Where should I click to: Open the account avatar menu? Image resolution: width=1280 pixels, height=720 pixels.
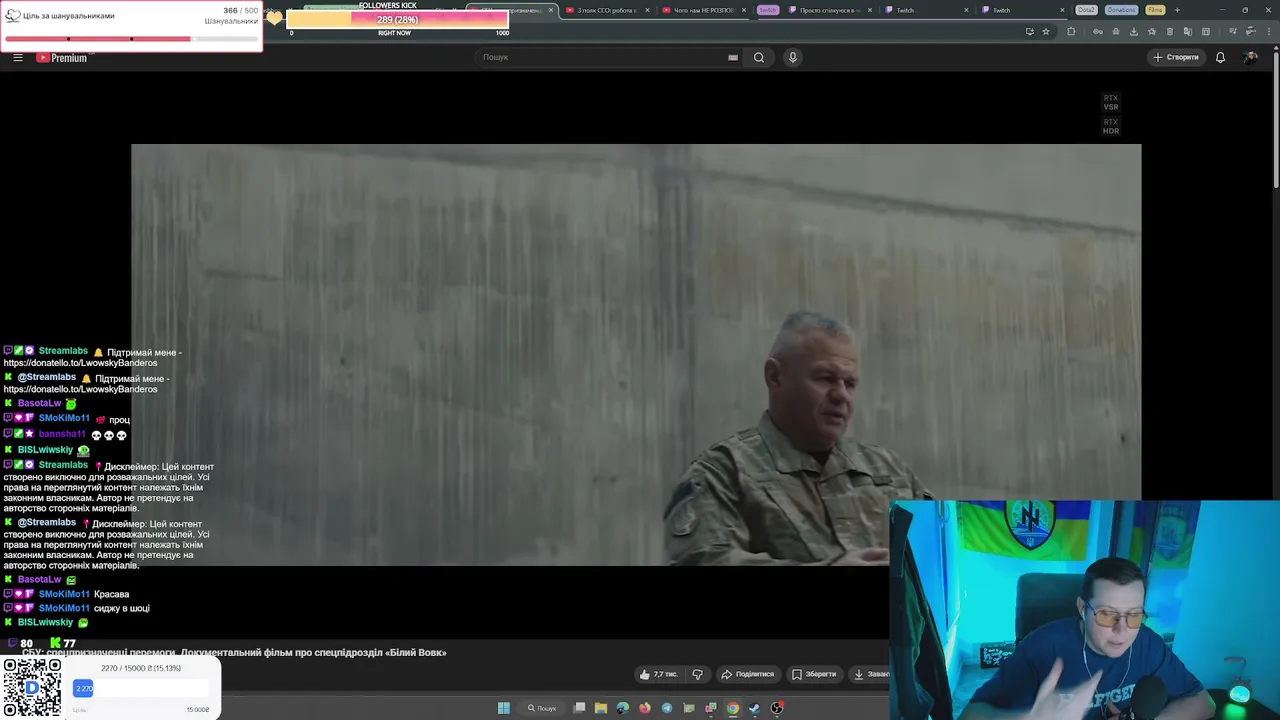(x=1250, y=57)
